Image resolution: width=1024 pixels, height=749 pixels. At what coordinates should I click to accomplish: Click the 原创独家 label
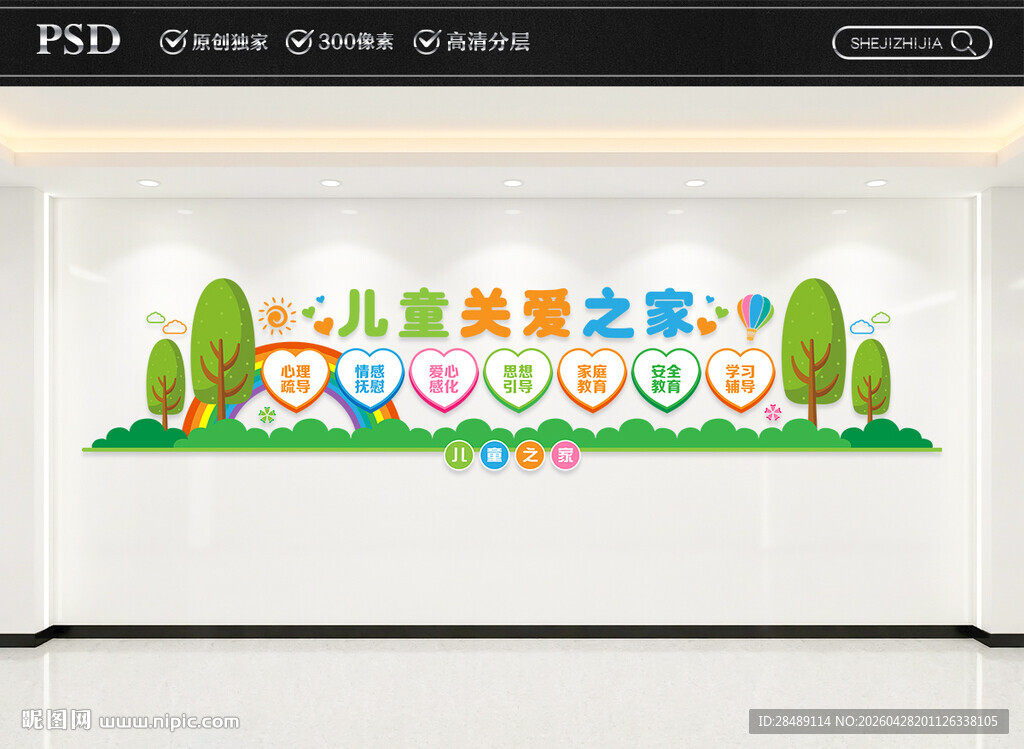pyautogui.click(x=229, y=42)
